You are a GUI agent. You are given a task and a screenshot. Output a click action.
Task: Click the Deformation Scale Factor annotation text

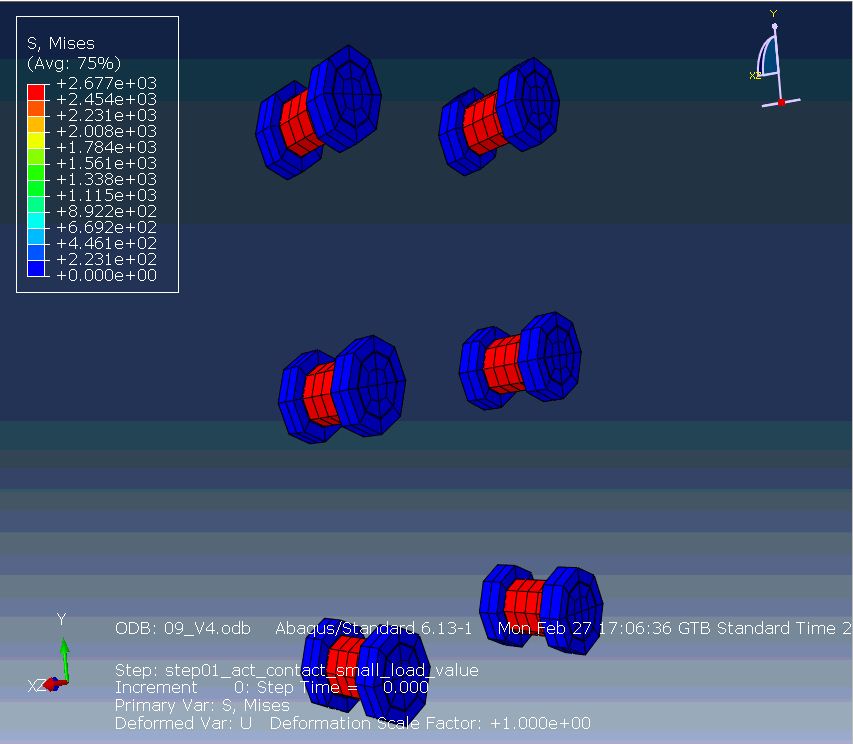coord(430,723)
